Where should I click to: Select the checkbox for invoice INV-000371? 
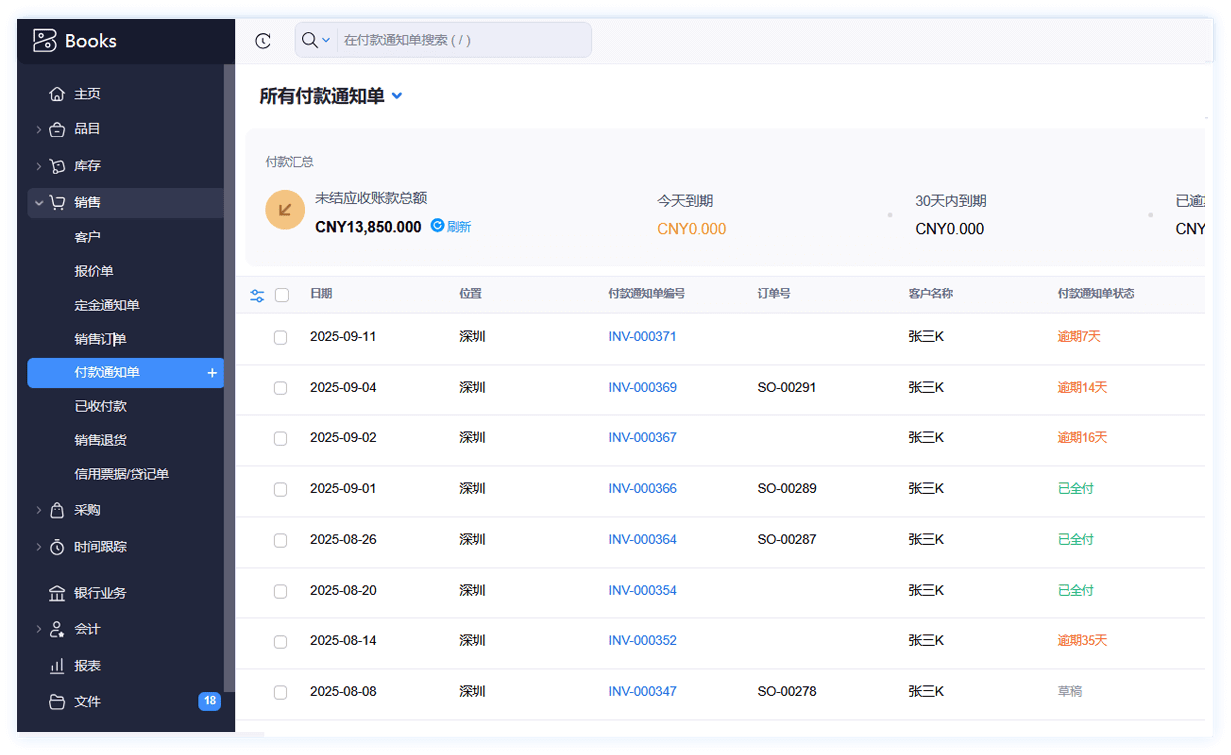coord(281,337)
